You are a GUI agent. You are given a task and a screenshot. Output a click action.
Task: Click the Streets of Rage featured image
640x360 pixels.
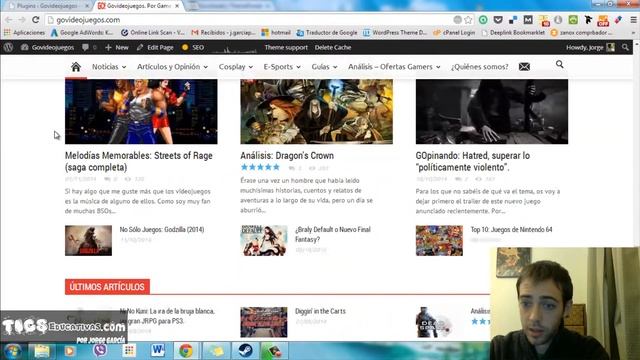click(x=141, y=111)
